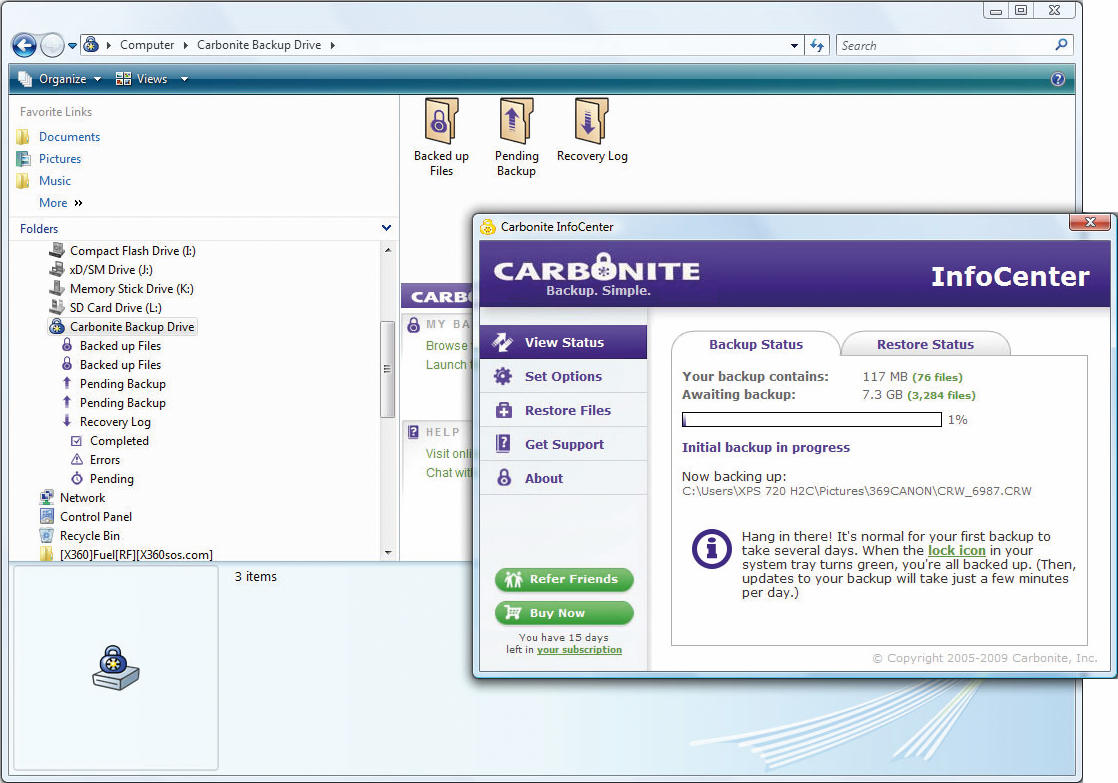Viewport: 1118px width, 783px height.
Task: Click the Computer breadcrumb in the address bar
Action: (147, 45)
